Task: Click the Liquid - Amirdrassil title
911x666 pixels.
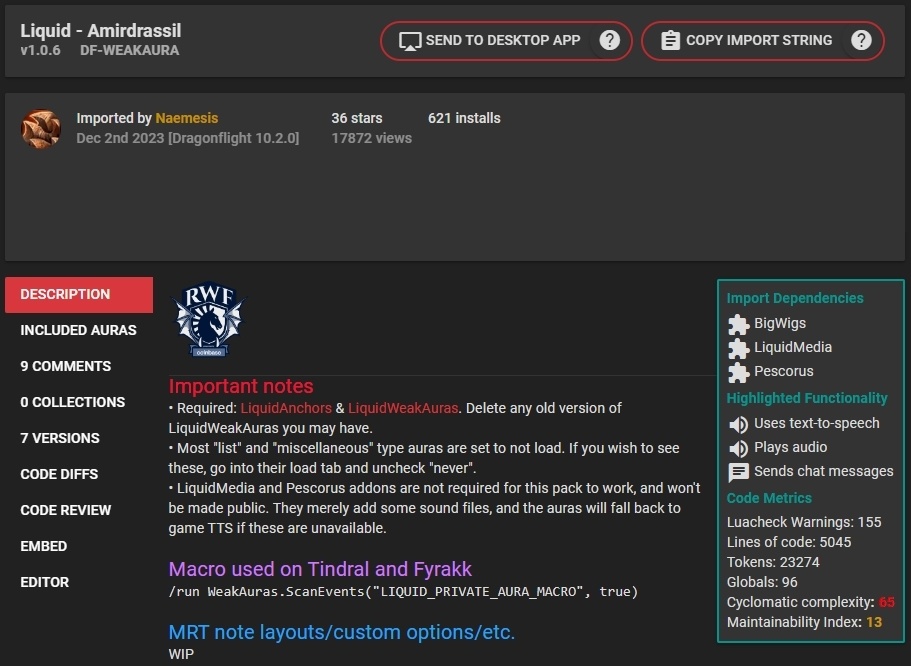Action: click(101, 30)
